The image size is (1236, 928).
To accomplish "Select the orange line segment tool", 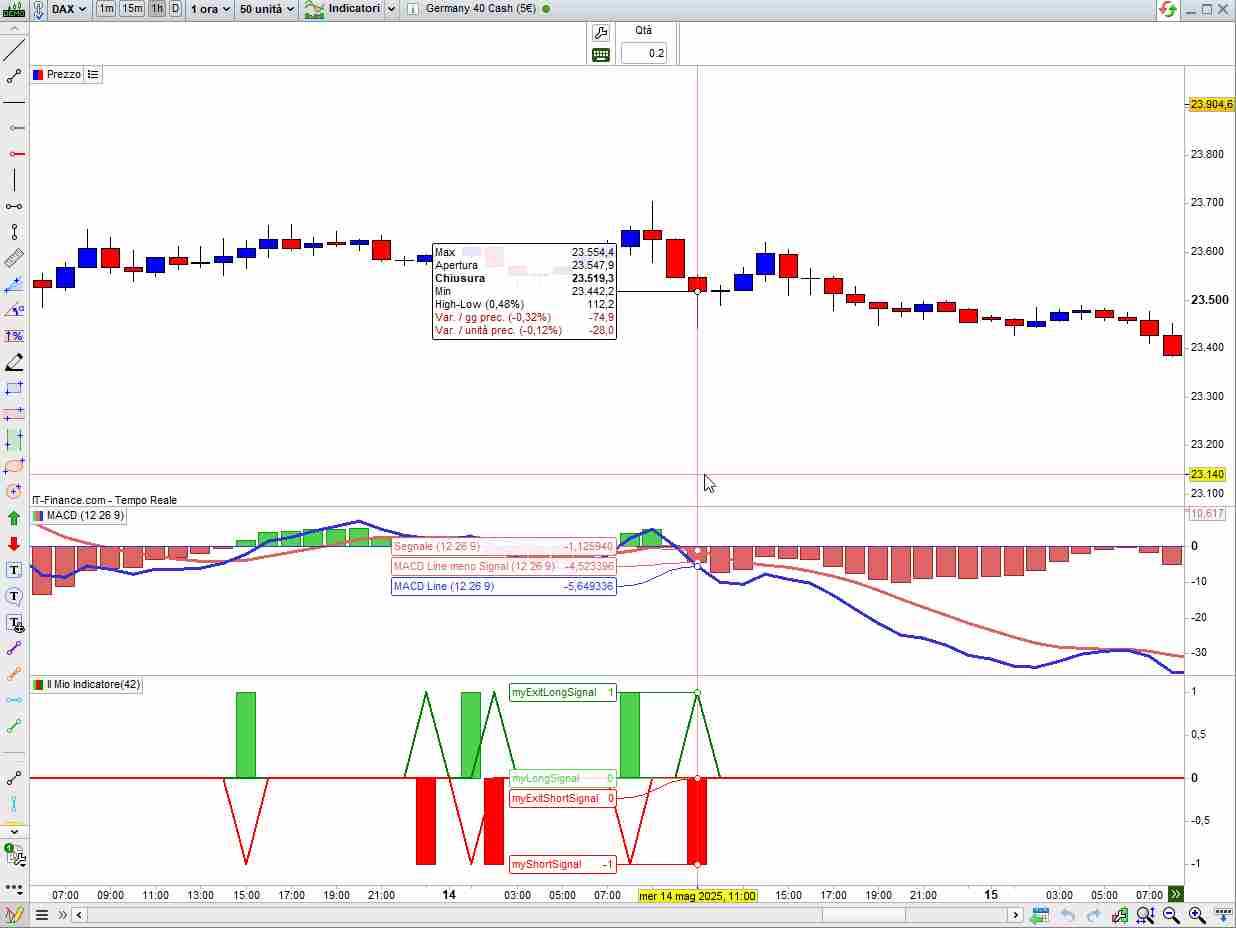I will tap(14, 674).
